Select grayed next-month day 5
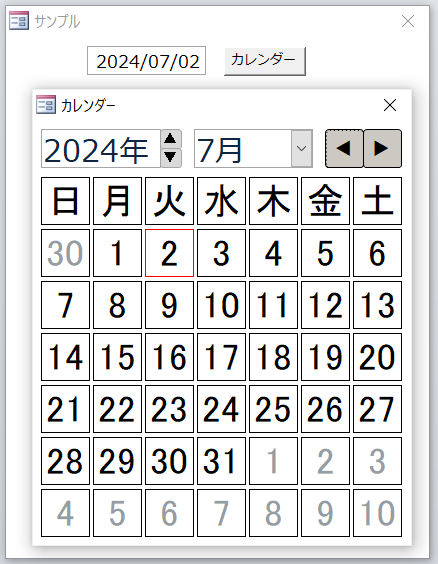This screenshot has width=438, height=564. (x=117, y=513)
